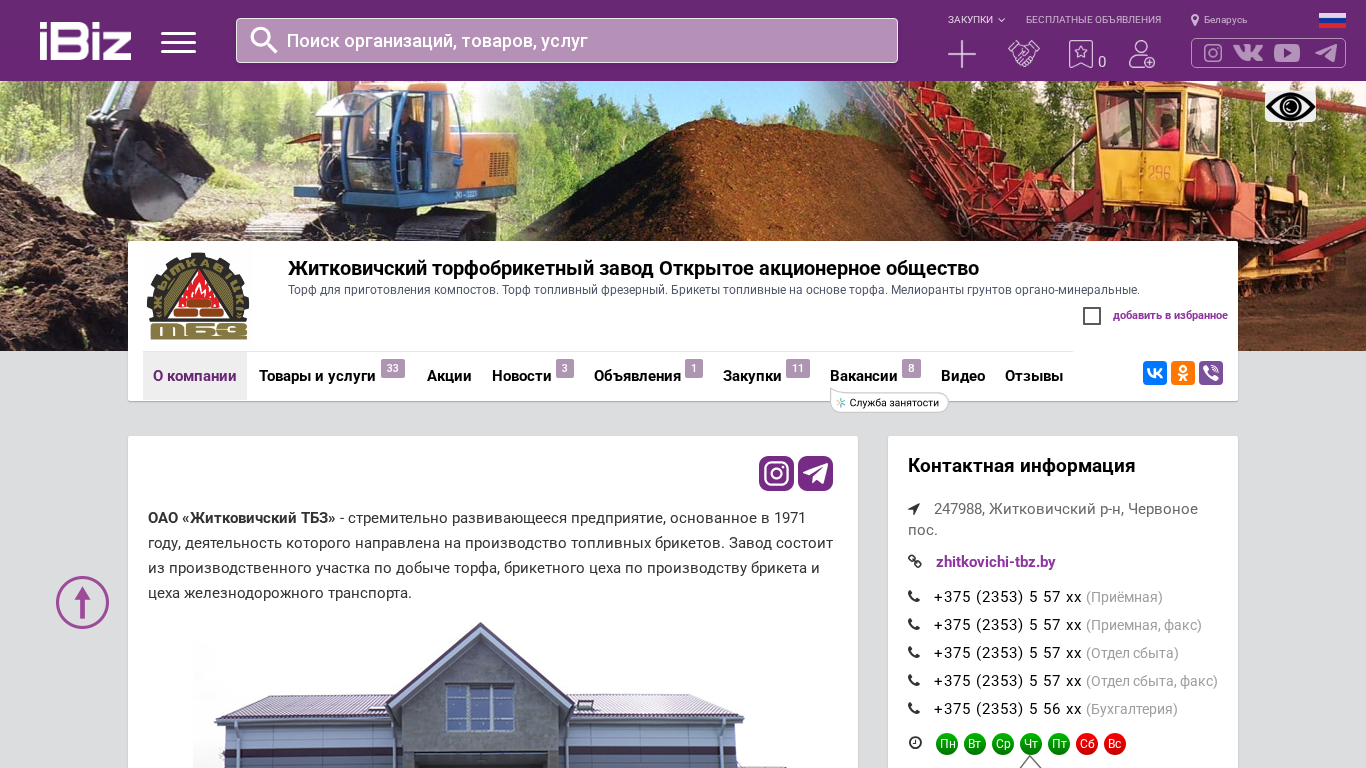Switch language via the Russian flag
This screenshot has width=1366, height=768.
pyautogui.click(x=1332, y=20)
